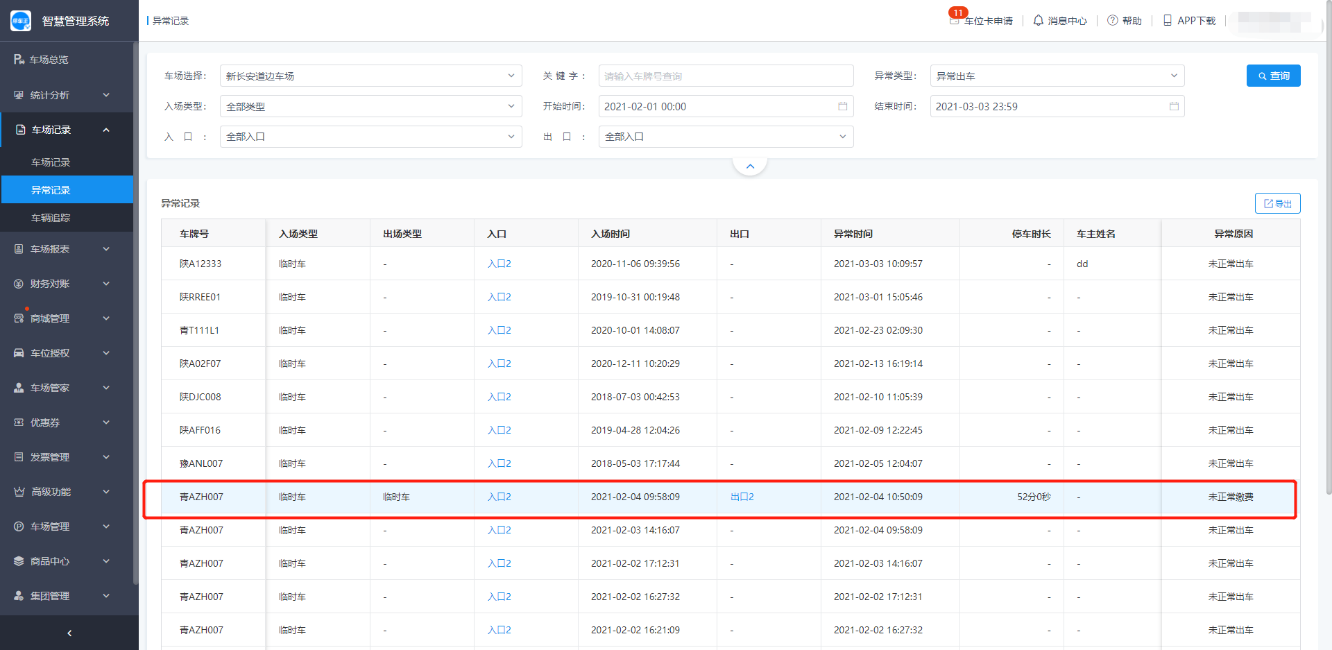Viewport: 1332px width, 650px height.
Task: Expand the 统计分析 sidebar menu
Action: coord(68,95)
